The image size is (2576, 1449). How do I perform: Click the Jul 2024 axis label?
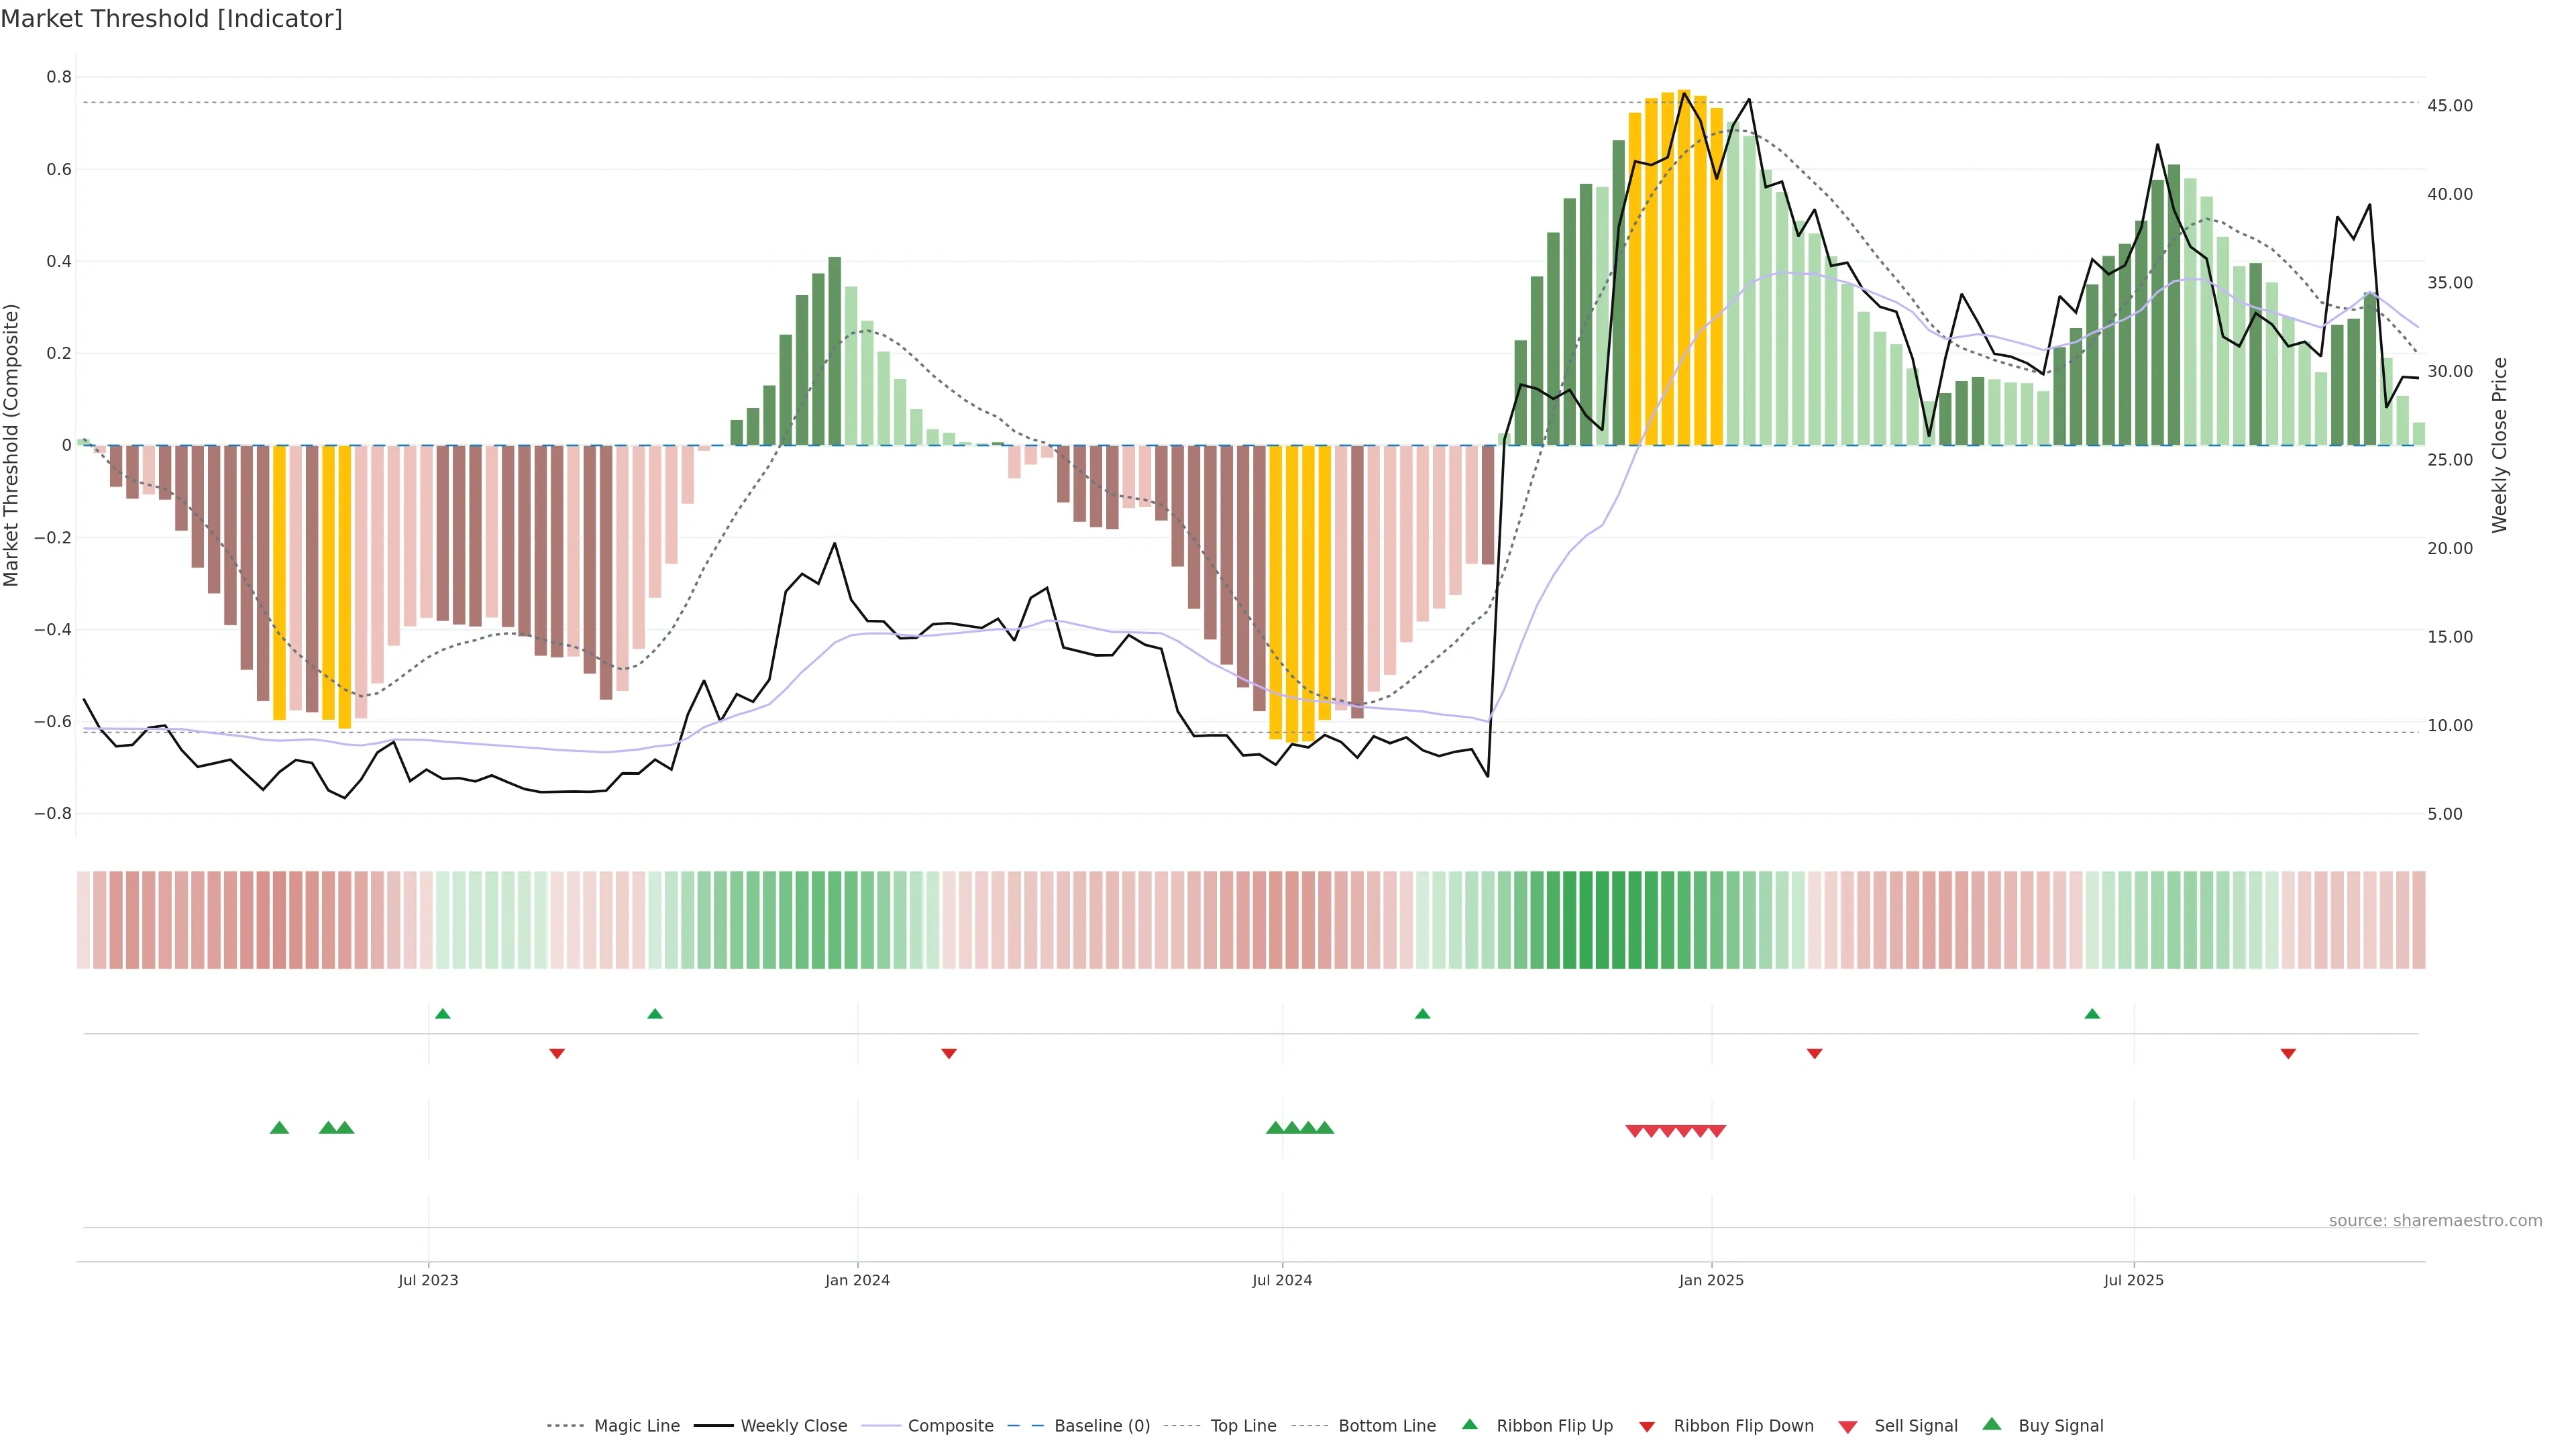(1282, 1280)
